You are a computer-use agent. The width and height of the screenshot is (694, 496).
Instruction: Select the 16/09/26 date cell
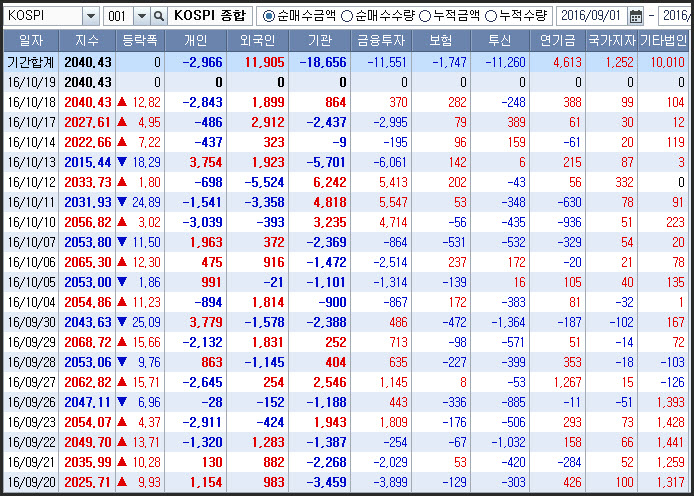click(x=31, y=402)
